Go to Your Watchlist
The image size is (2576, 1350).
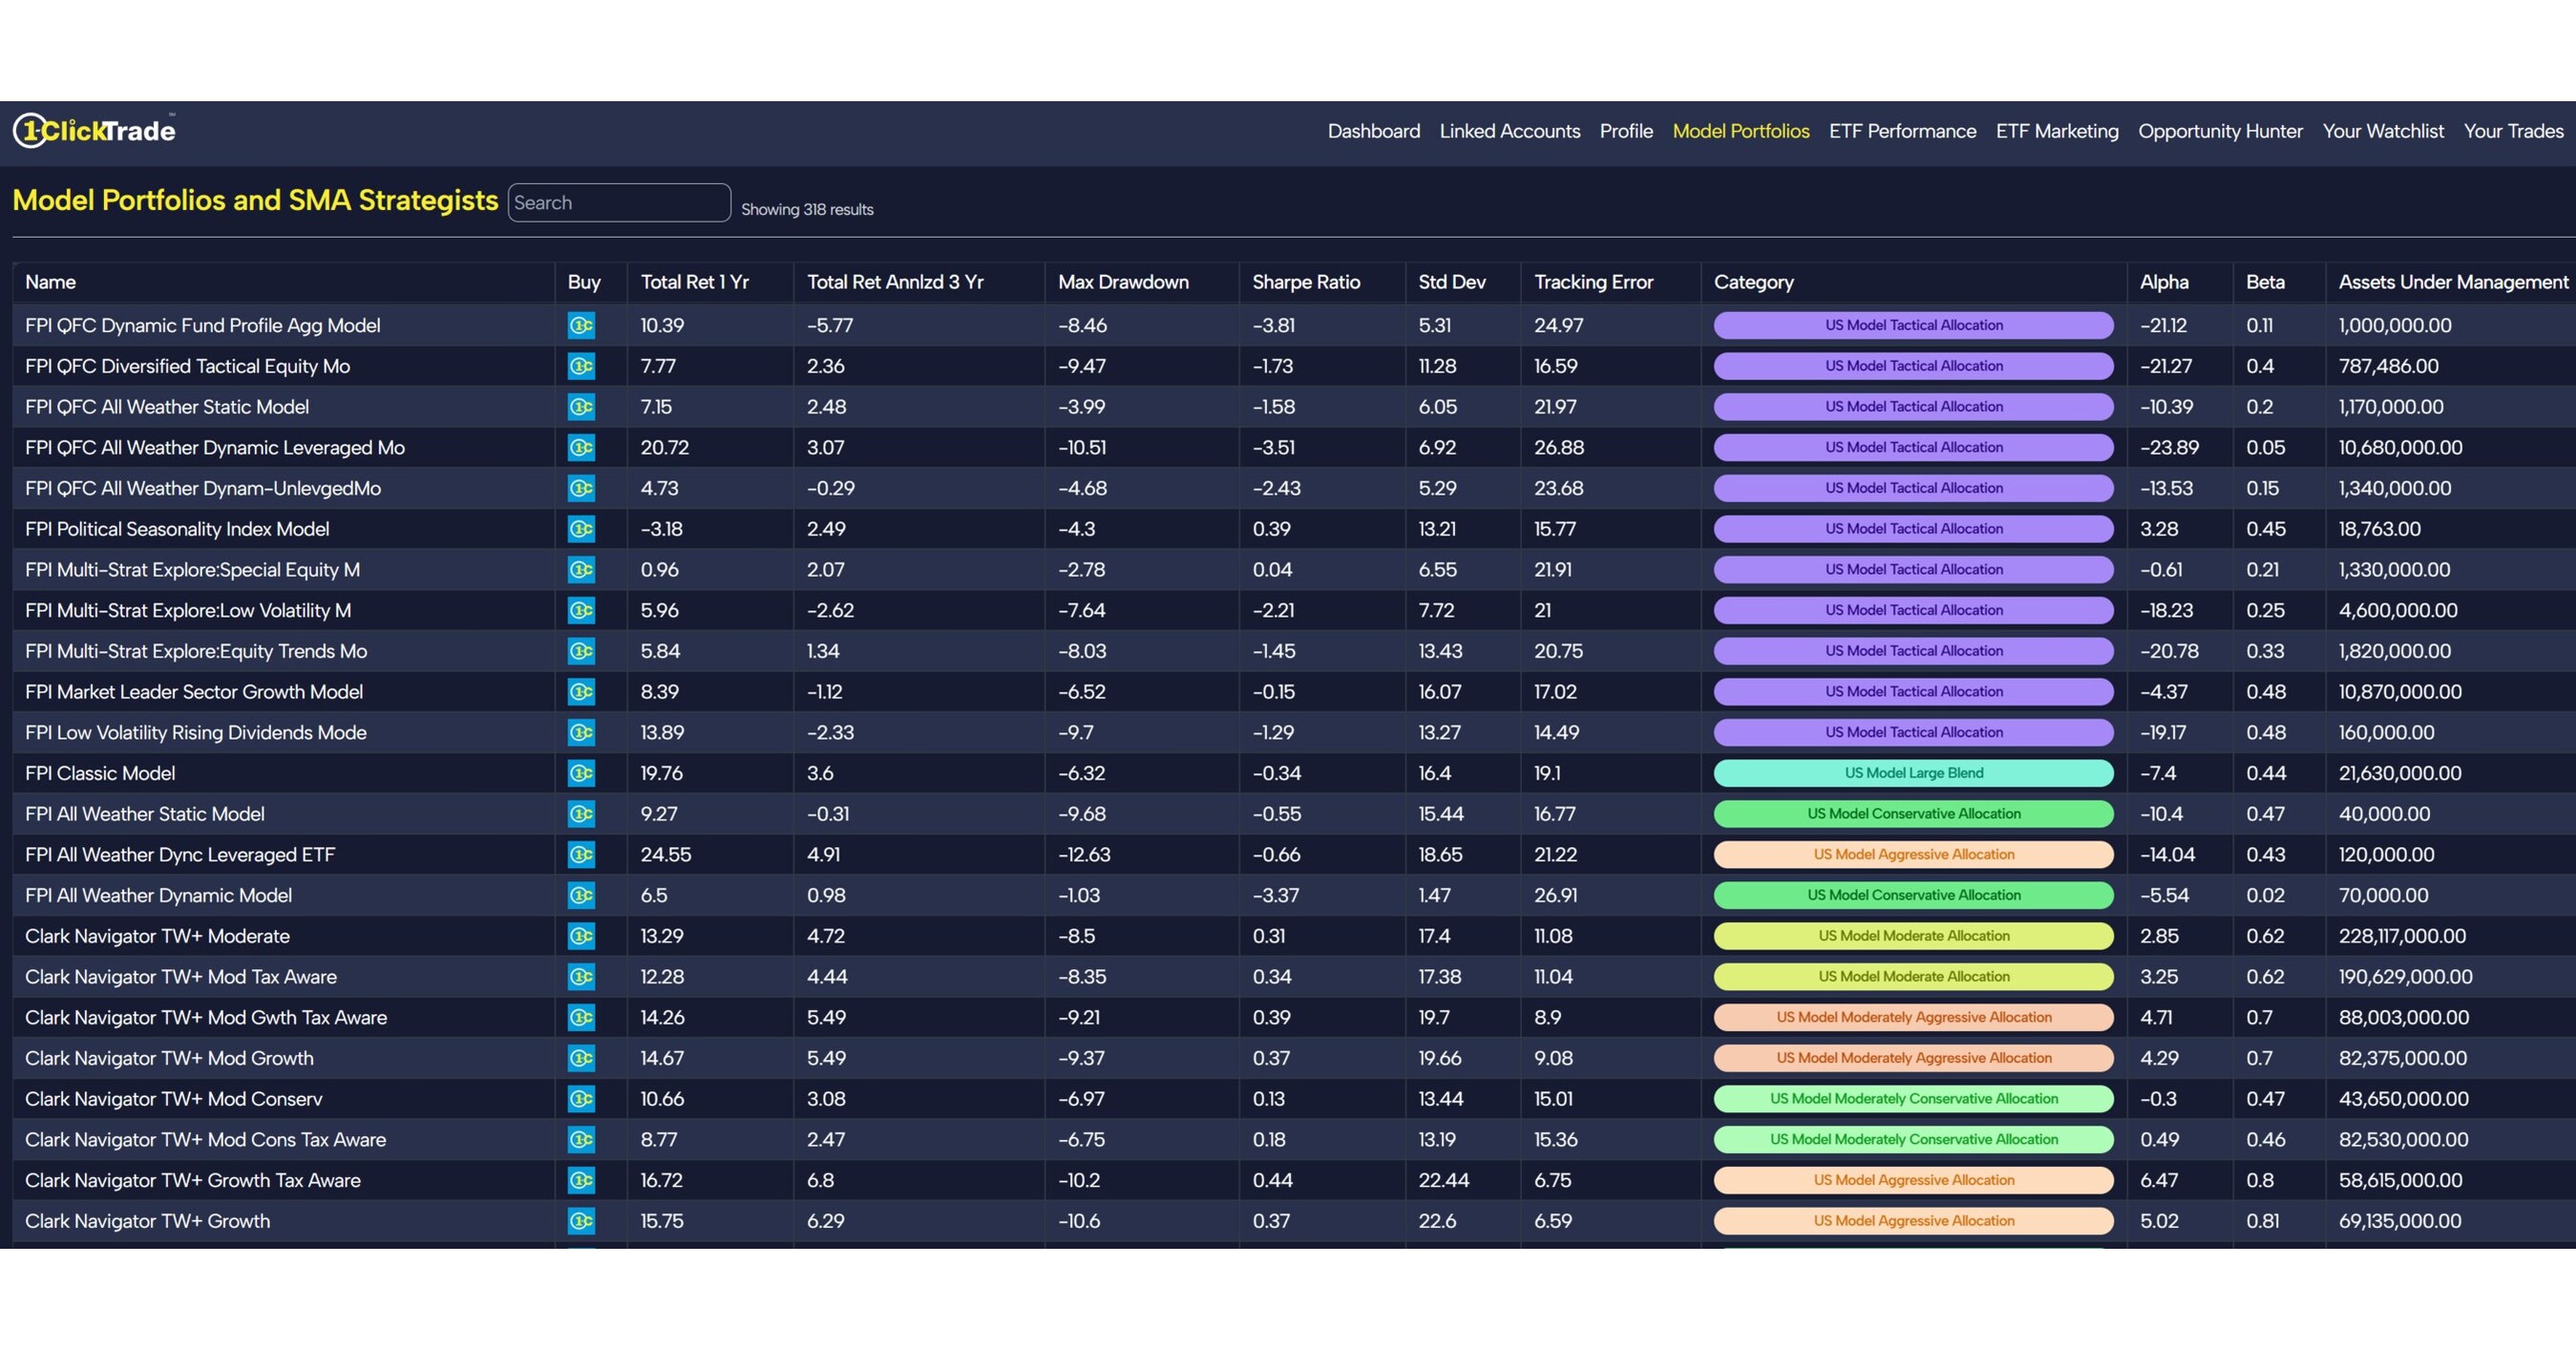2383,130
